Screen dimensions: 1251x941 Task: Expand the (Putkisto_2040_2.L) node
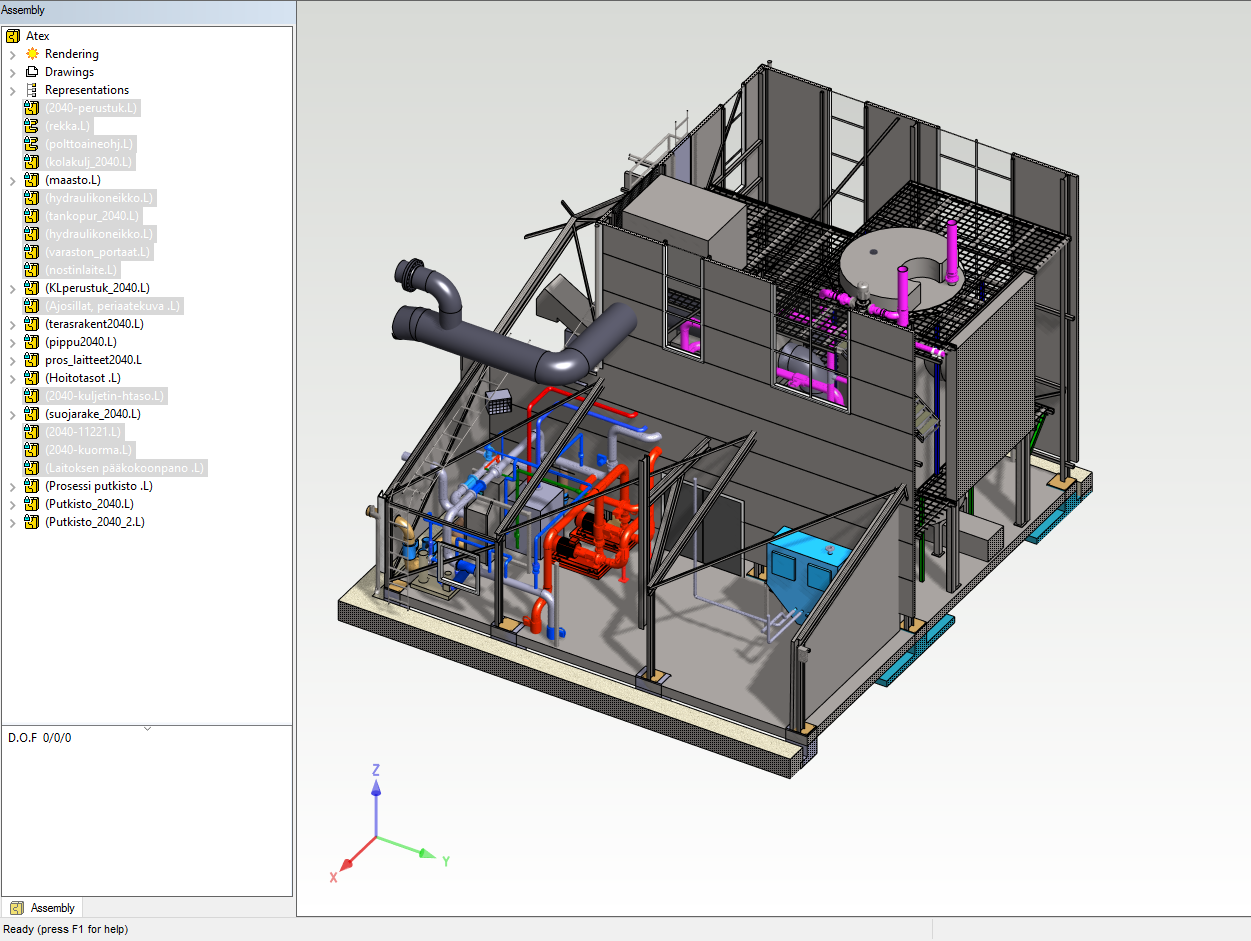click(13, 522)
